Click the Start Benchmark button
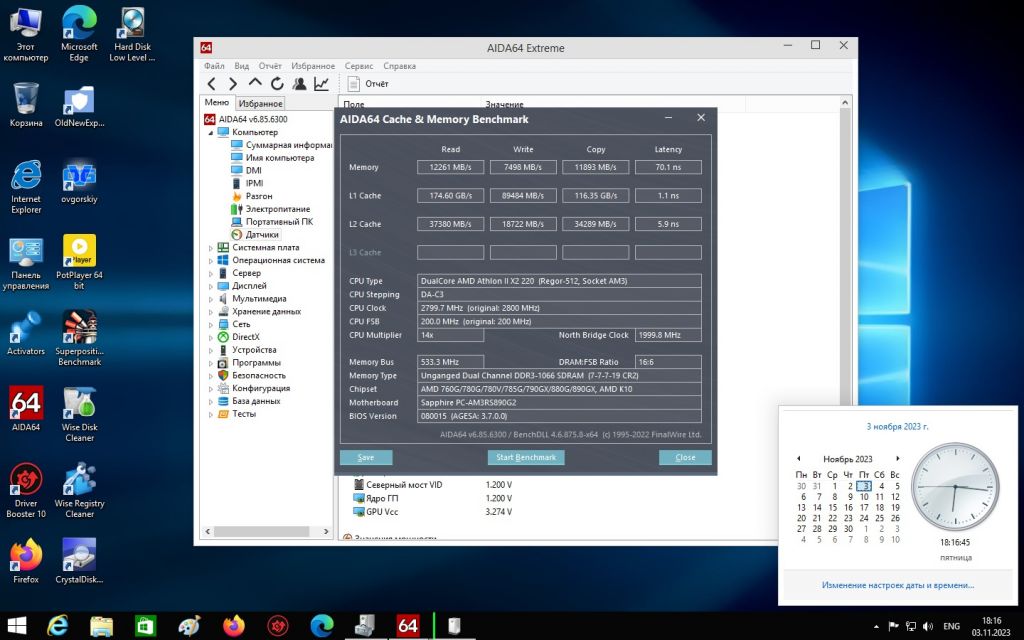 tap(526, 457)
